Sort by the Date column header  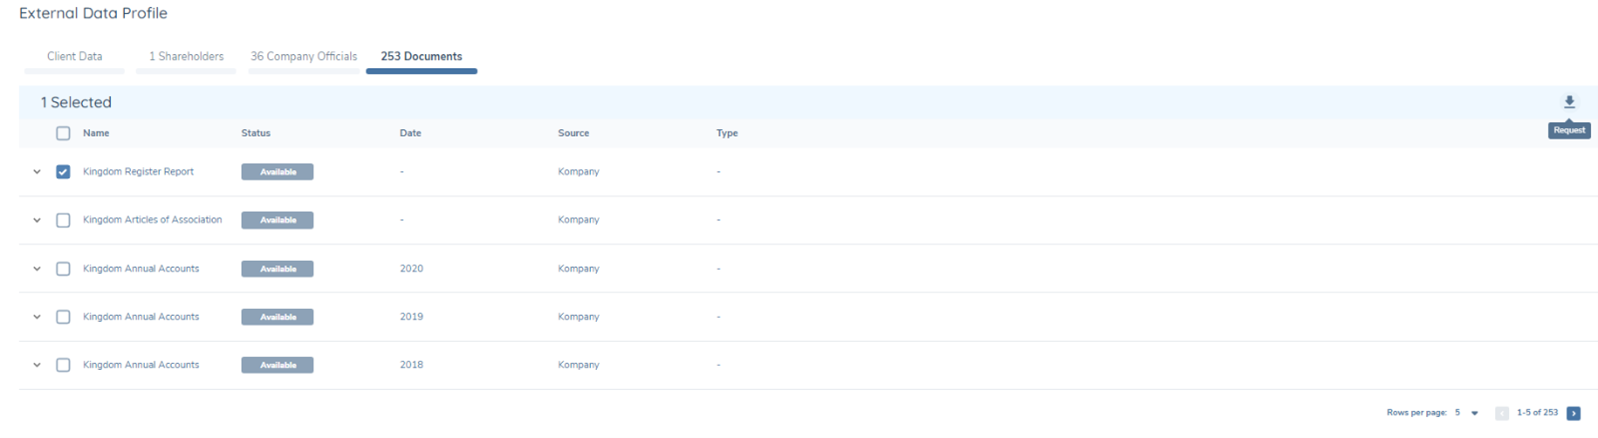point(410,133)
